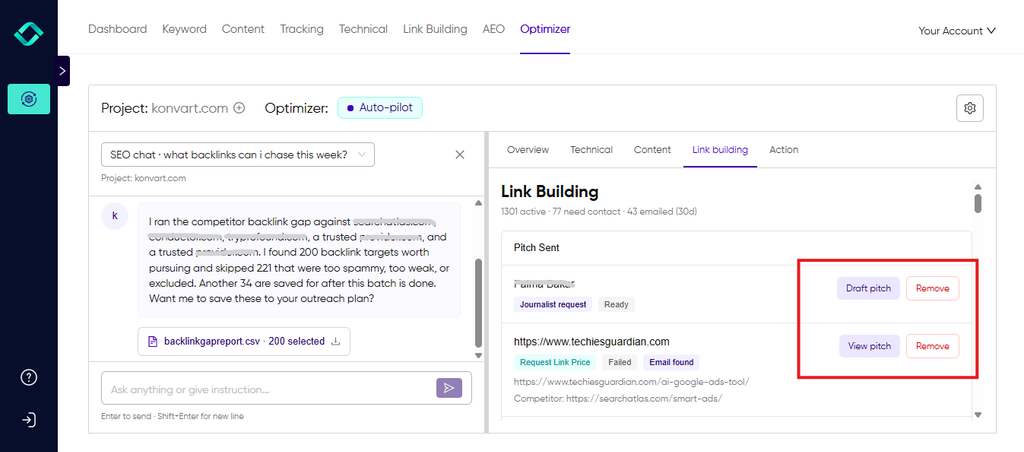Click the Link Building scrollbar thumb
1024x452 pixels.
pos(978,202)
